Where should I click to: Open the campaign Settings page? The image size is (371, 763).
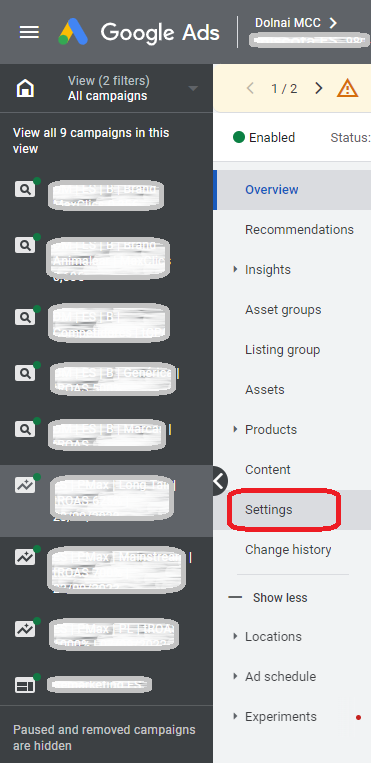[269, 509]
